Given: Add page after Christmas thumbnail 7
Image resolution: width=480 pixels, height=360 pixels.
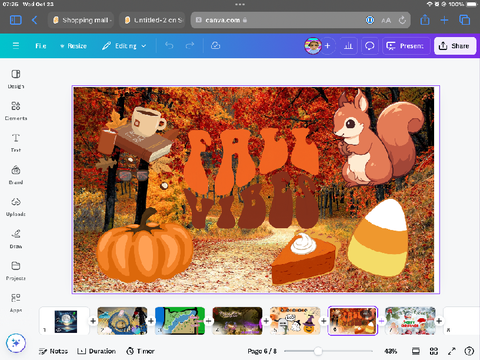Looking at the screenshot, I should 439,321.
